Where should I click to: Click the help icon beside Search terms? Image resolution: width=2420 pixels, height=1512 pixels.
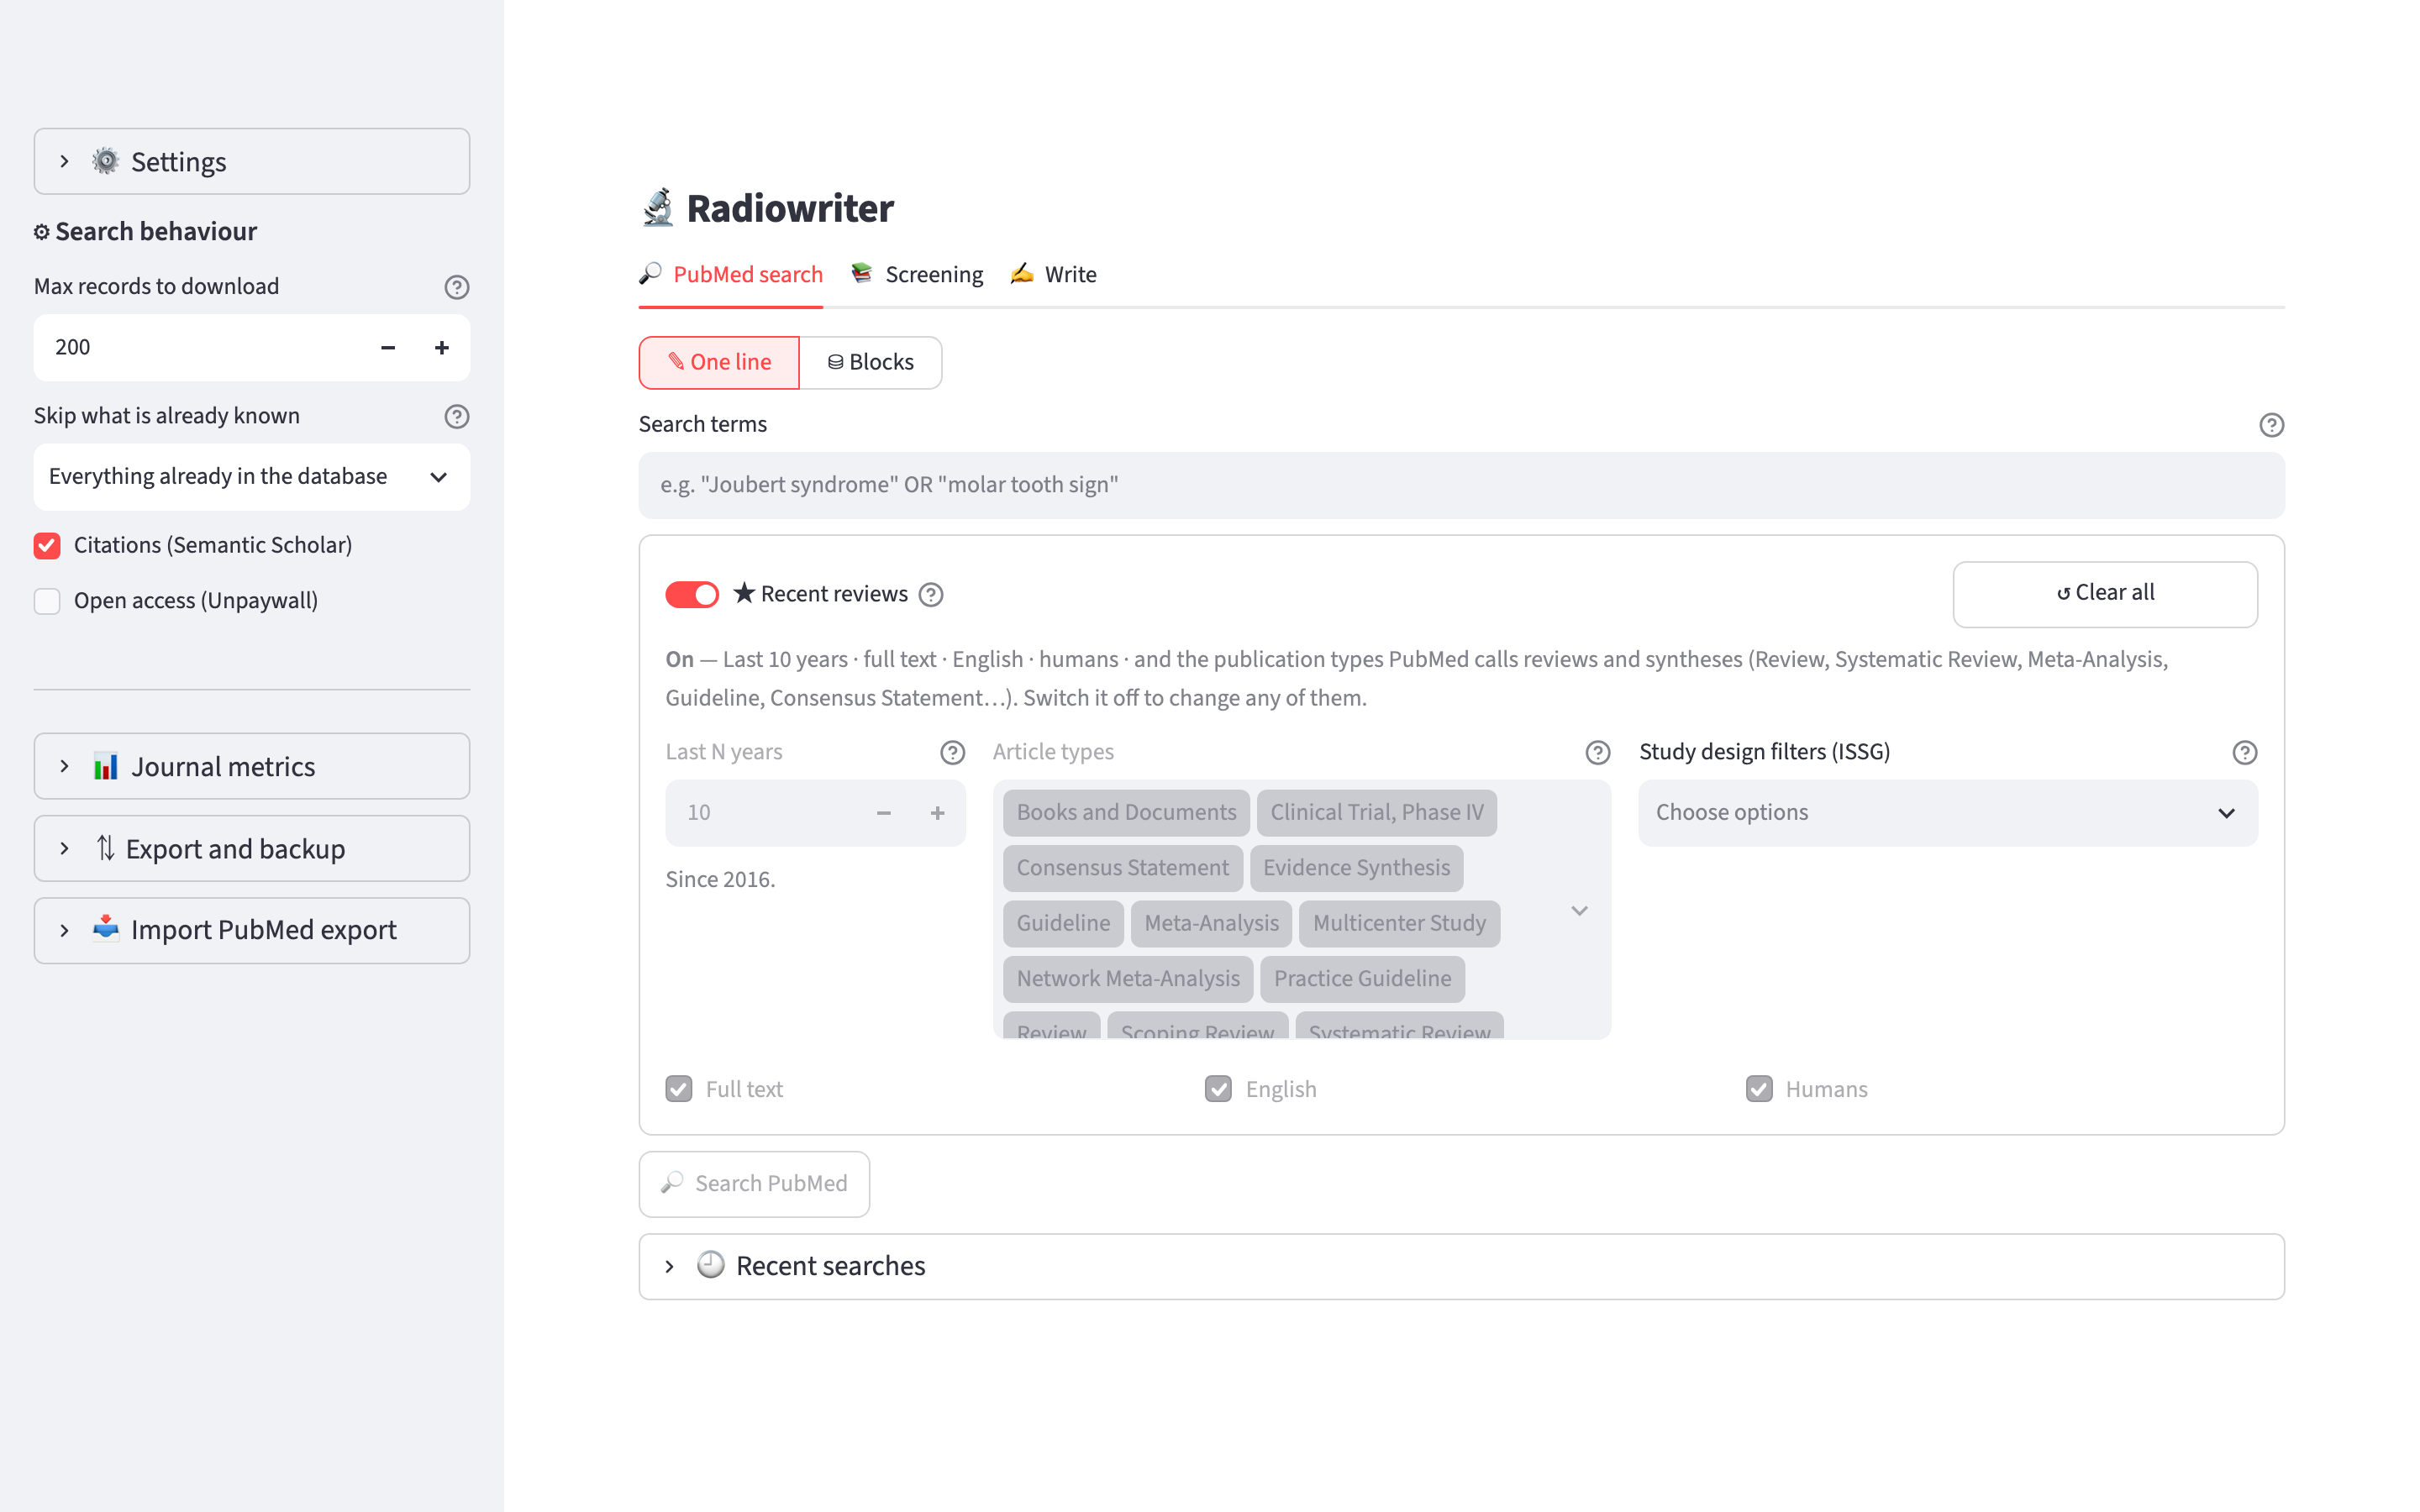point(2271,425)
